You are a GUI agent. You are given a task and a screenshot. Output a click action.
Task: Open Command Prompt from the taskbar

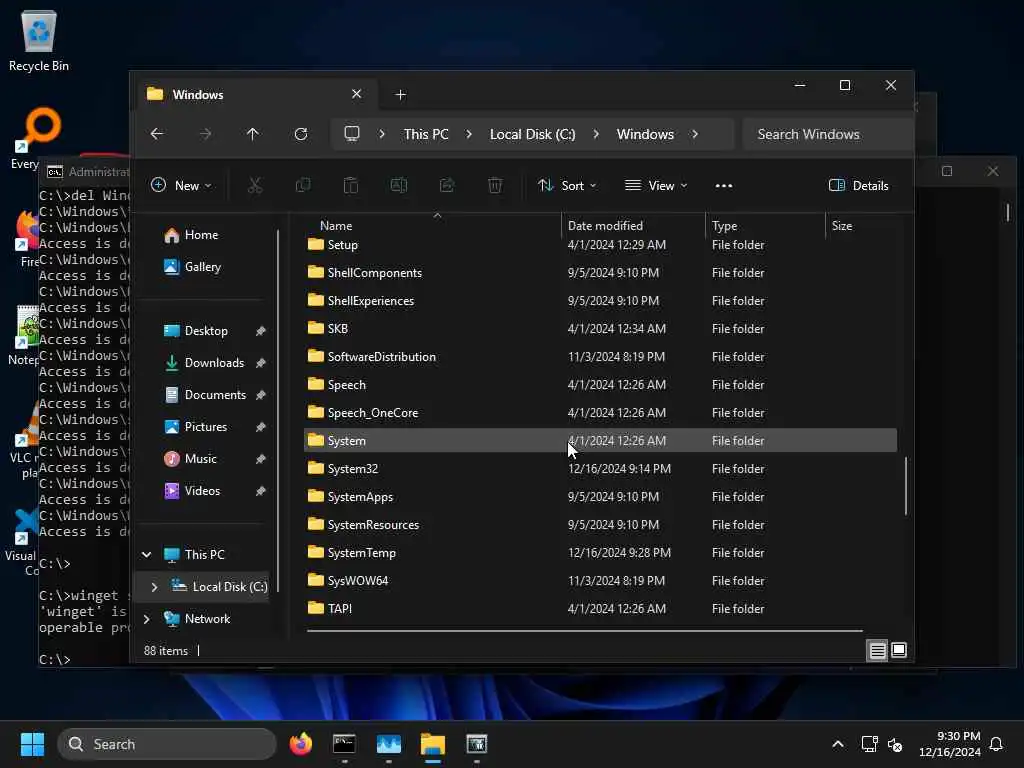tap(344, 744)
